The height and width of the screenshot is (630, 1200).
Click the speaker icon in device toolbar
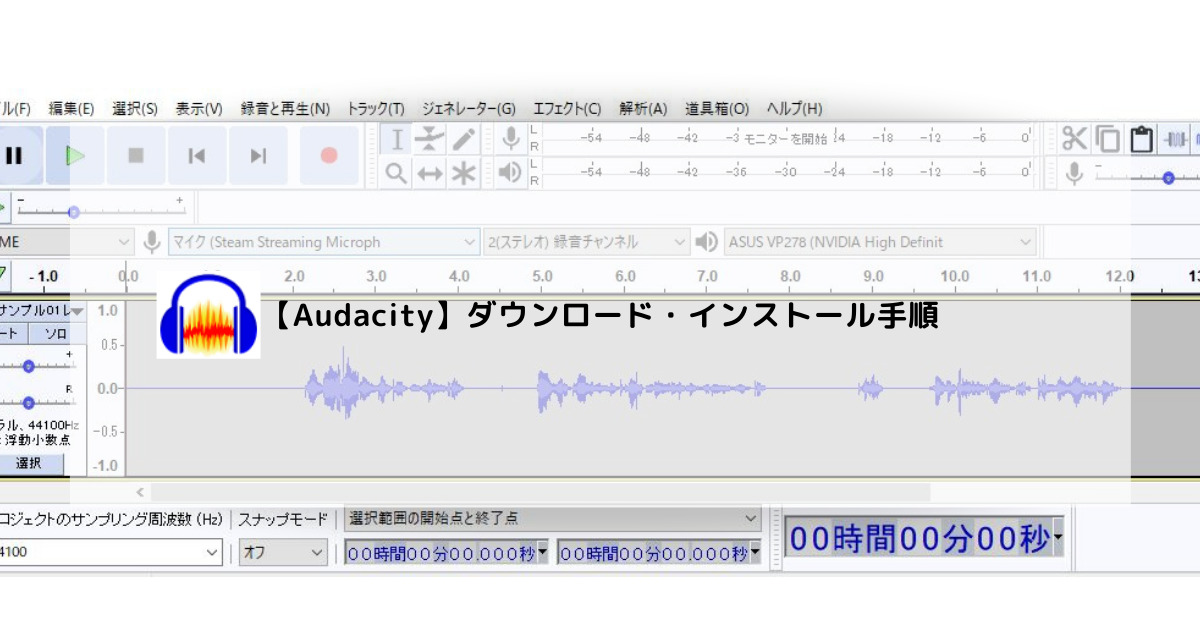pyautogui.click(x=707, y=242)
